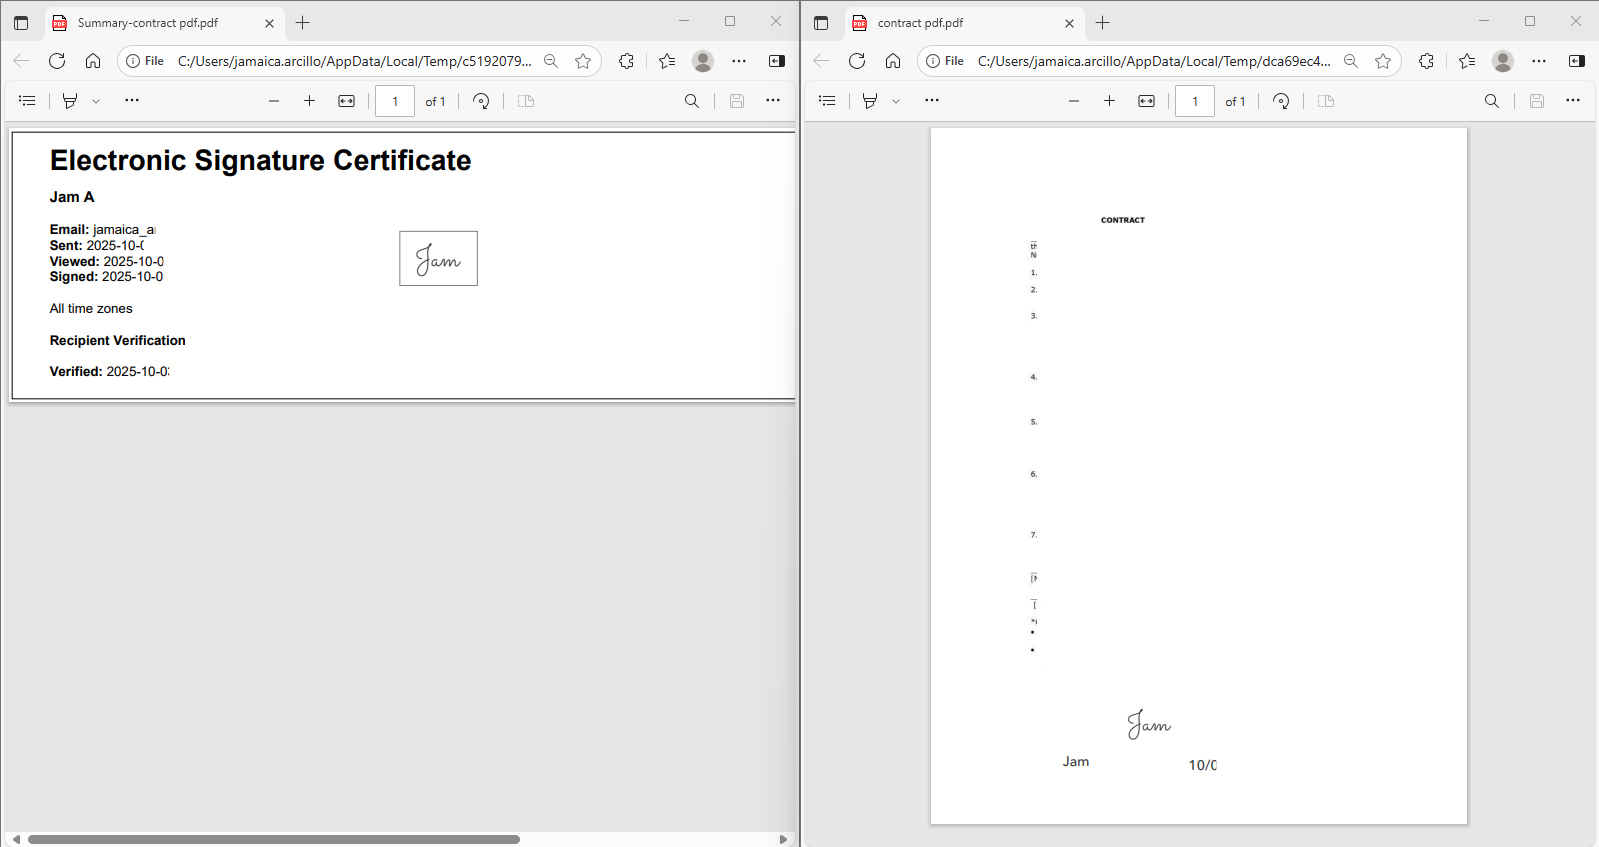Fit Summary-contract PDF to width

[x=347, y=101]
